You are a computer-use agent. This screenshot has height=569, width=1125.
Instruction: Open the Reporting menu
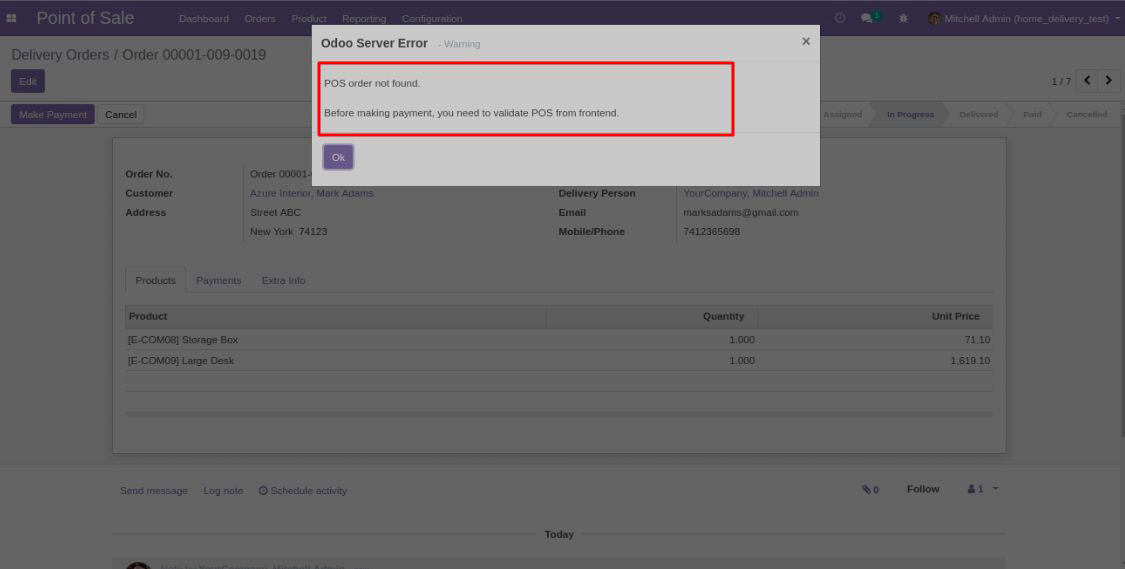coord(364,19)
